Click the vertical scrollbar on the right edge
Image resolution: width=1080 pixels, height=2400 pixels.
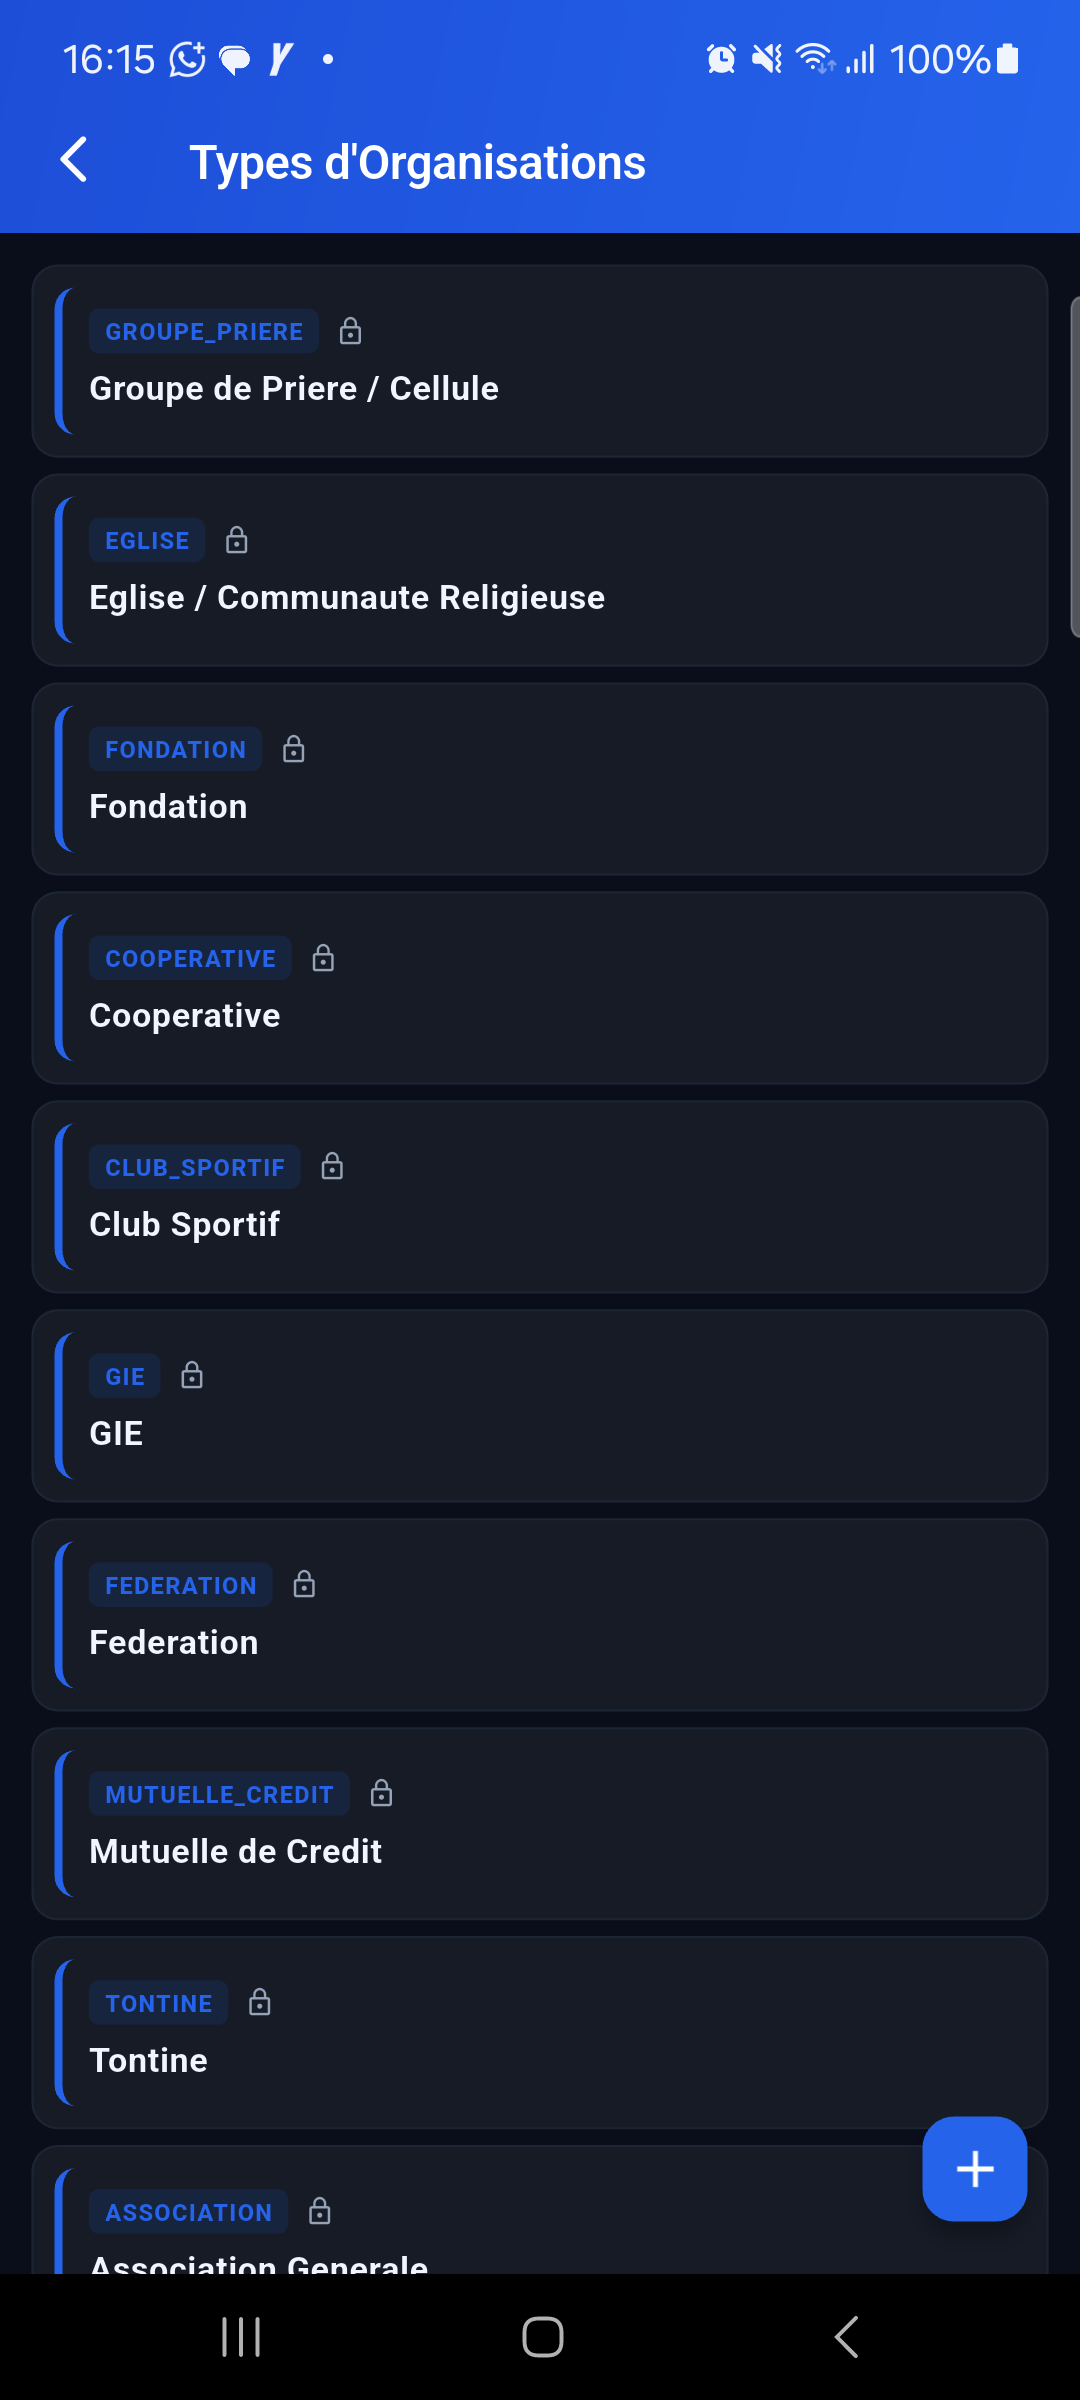1074,466
